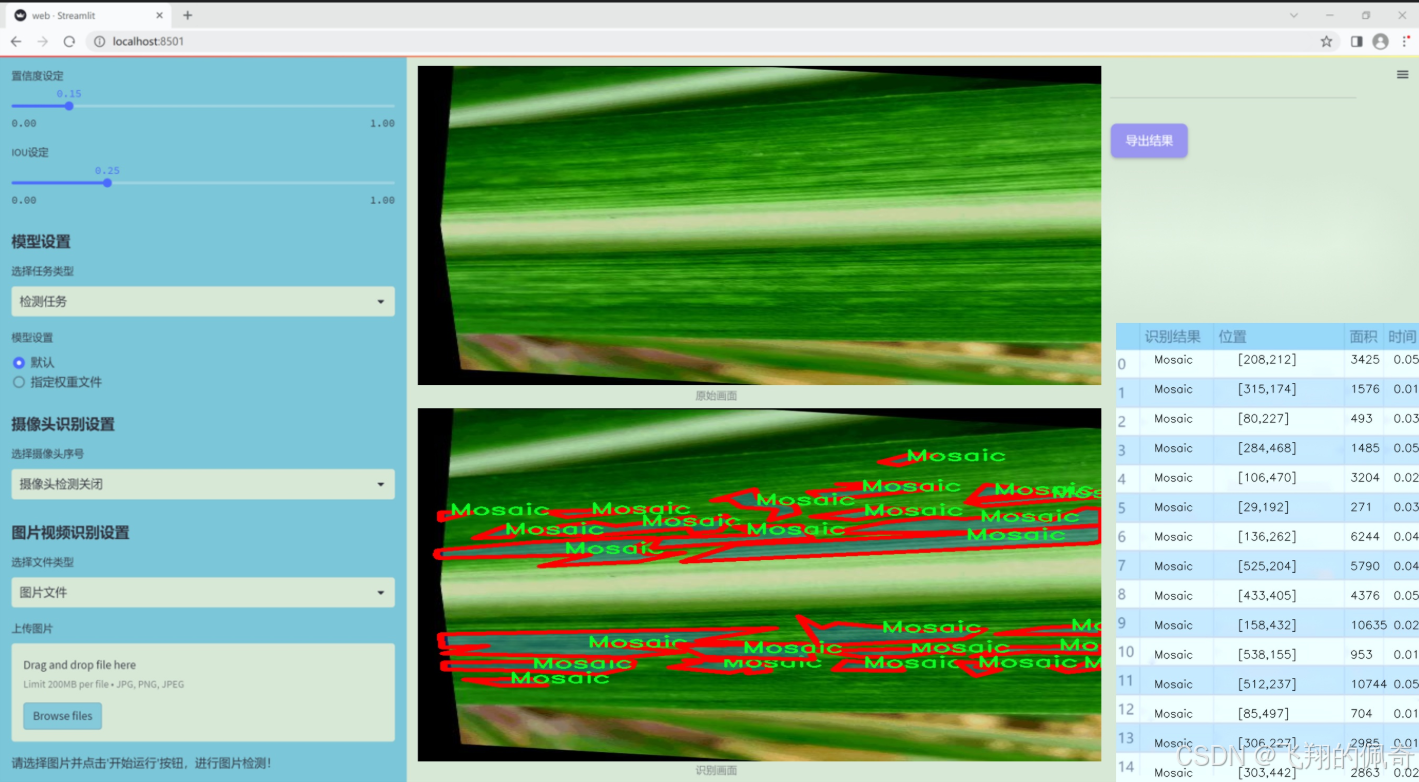The image size is (1419, 782).
Task: Adjust the IOU slider at 0.25
Action: [x=107, y=182]
